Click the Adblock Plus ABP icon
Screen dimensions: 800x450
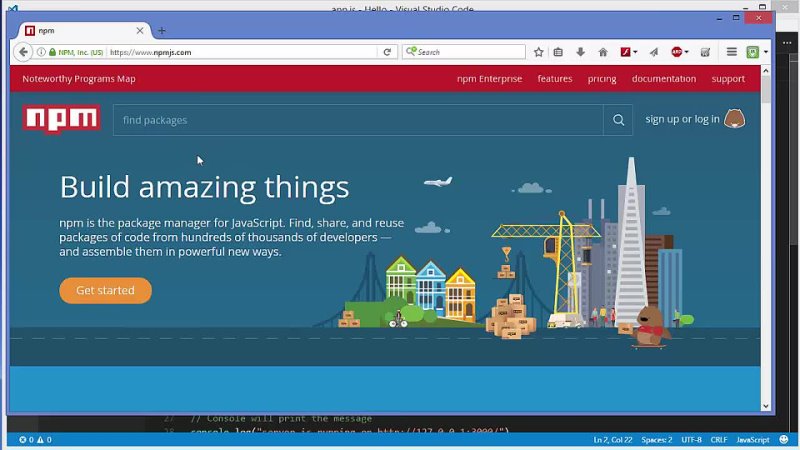point(677,52)
